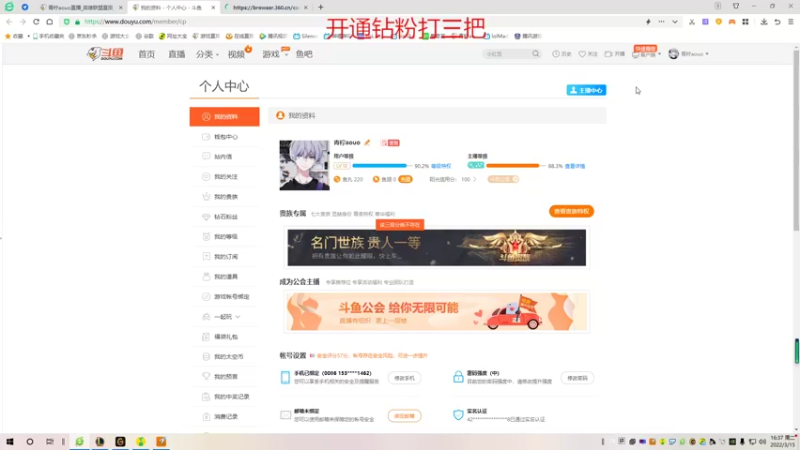Click the arrow after 阳光信用分 100

coord(474,179)
